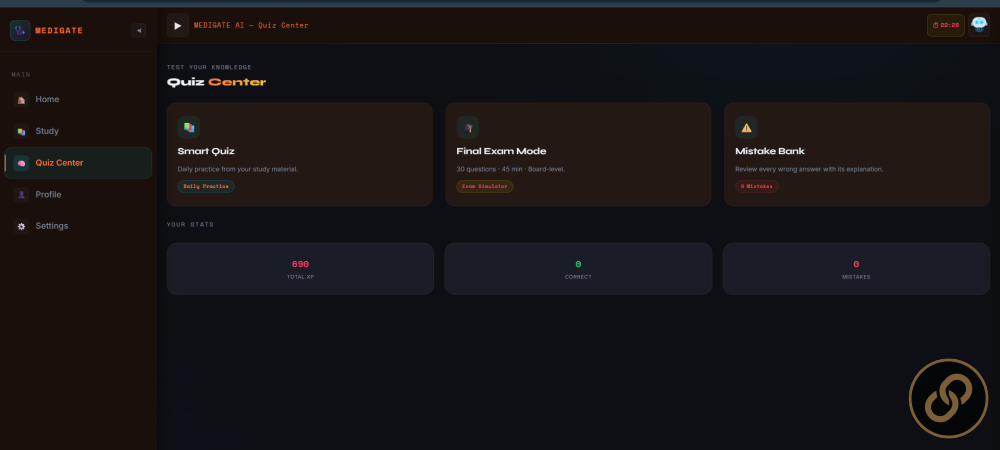Click the Home house icon in sidebar
Image resolution: width=1000 pixels, height=450 pixels.
21,99
